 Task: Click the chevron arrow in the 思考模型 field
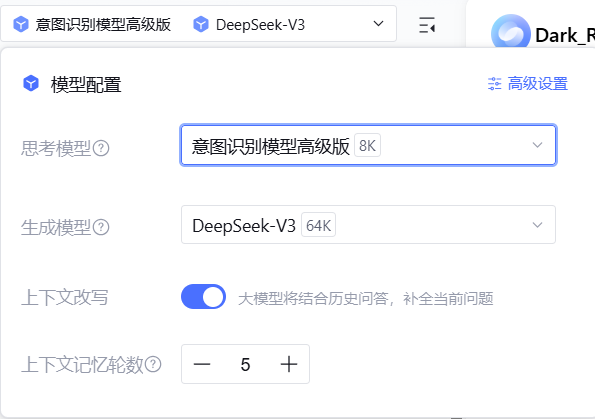click(537, 145)
